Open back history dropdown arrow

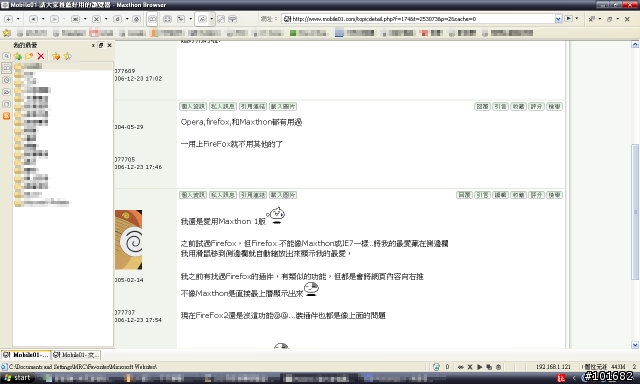[x=43, y=19]
